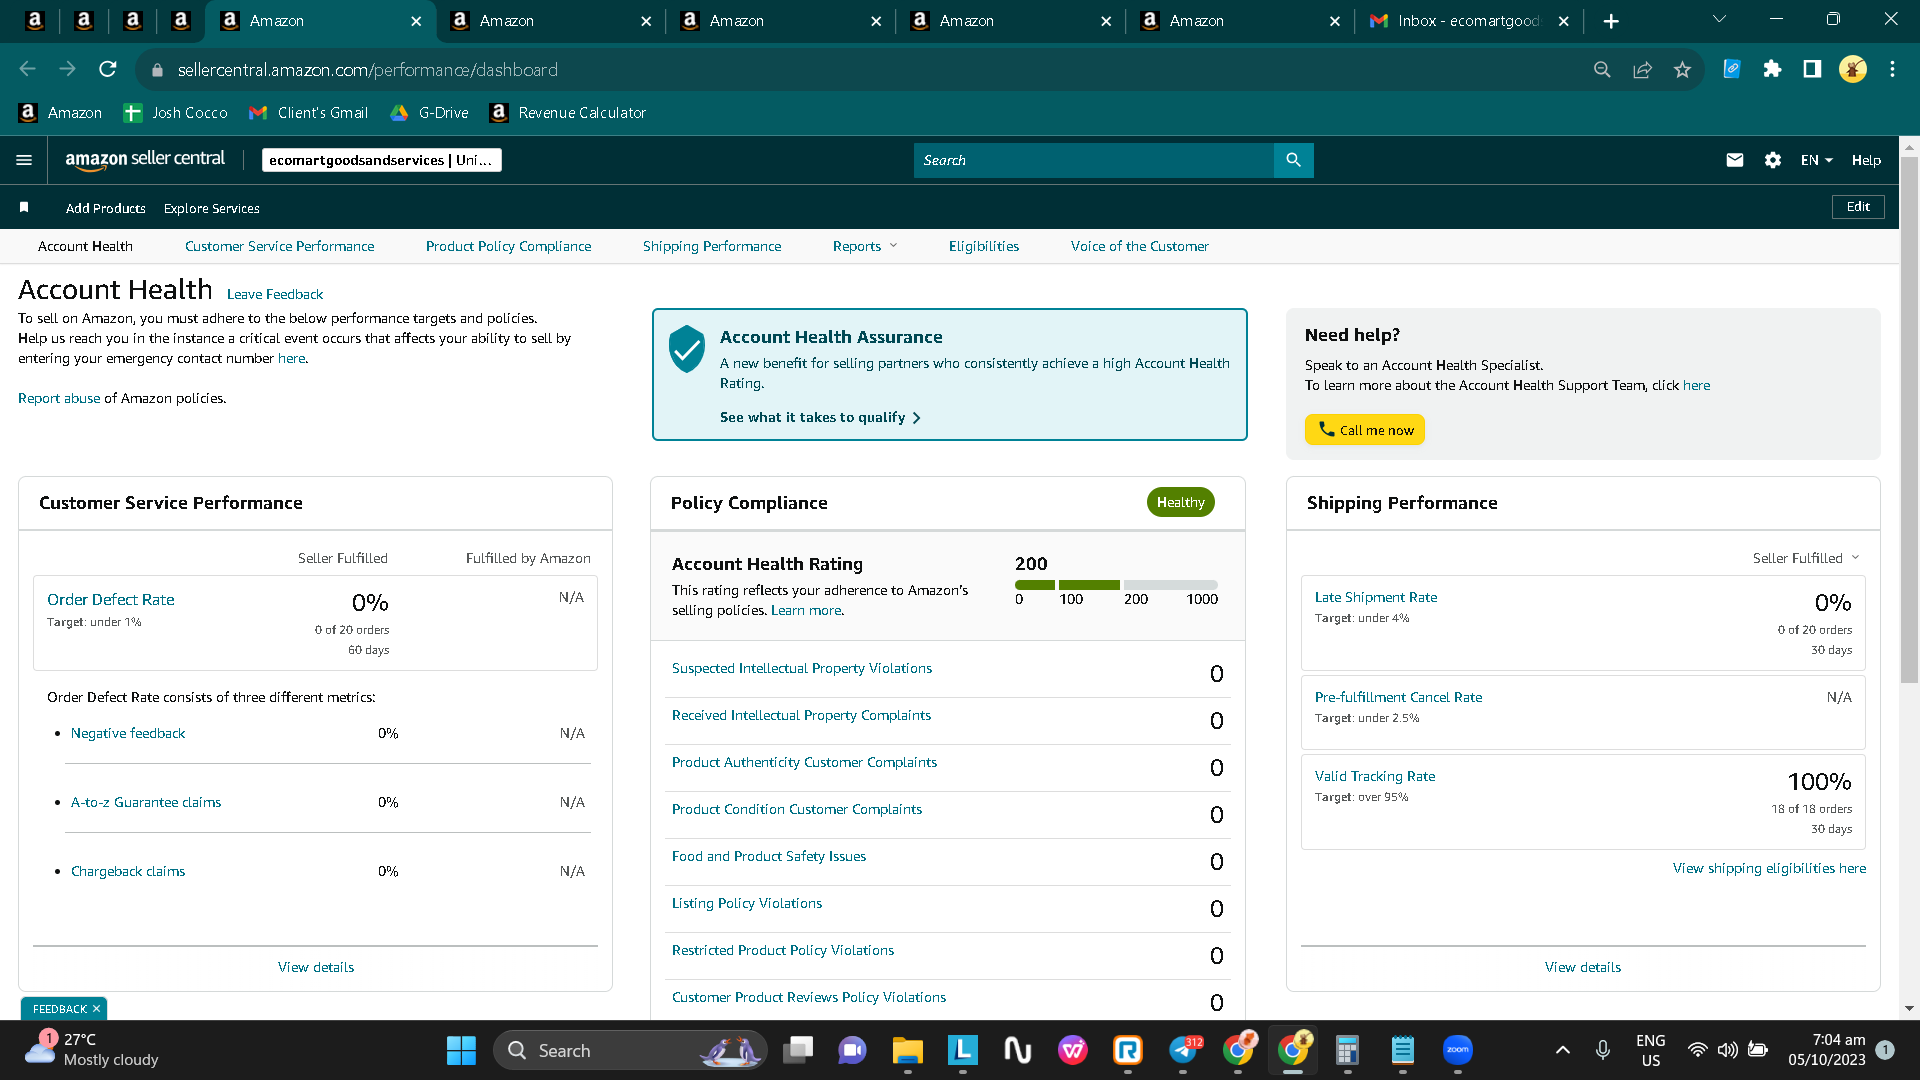
Task: Open a new browser tab
Action: [x=1611, y=21]
